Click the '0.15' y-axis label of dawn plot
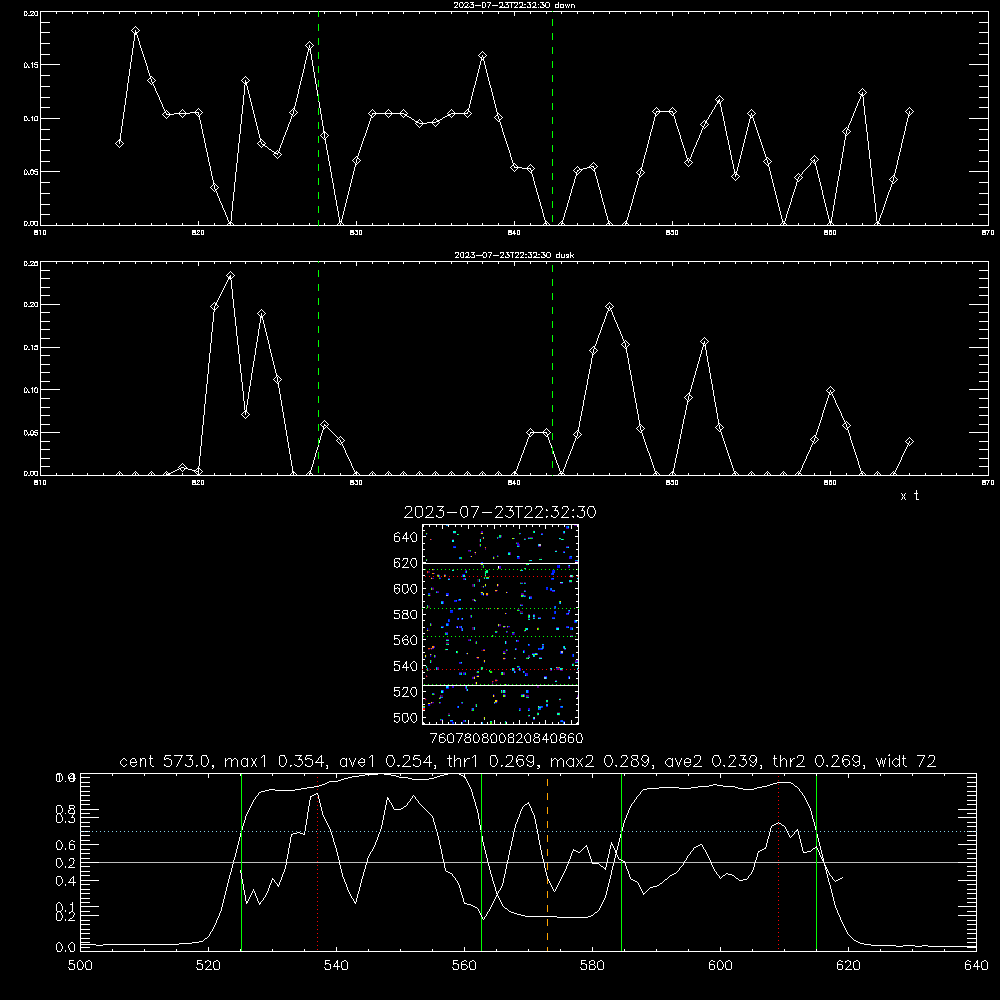 click(x=31, y=65)
